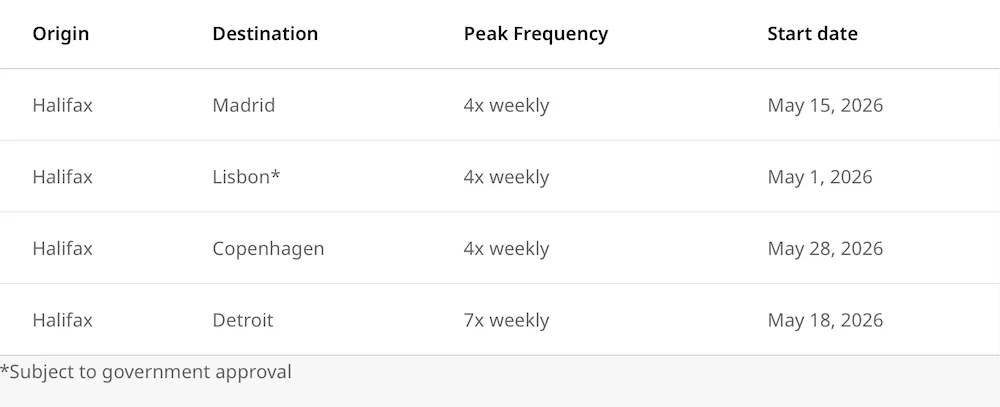This screenshot has width=1000, height=407.
Task: Click 4x weekly in the Copenhagen row
Action: tap(506, 249)
